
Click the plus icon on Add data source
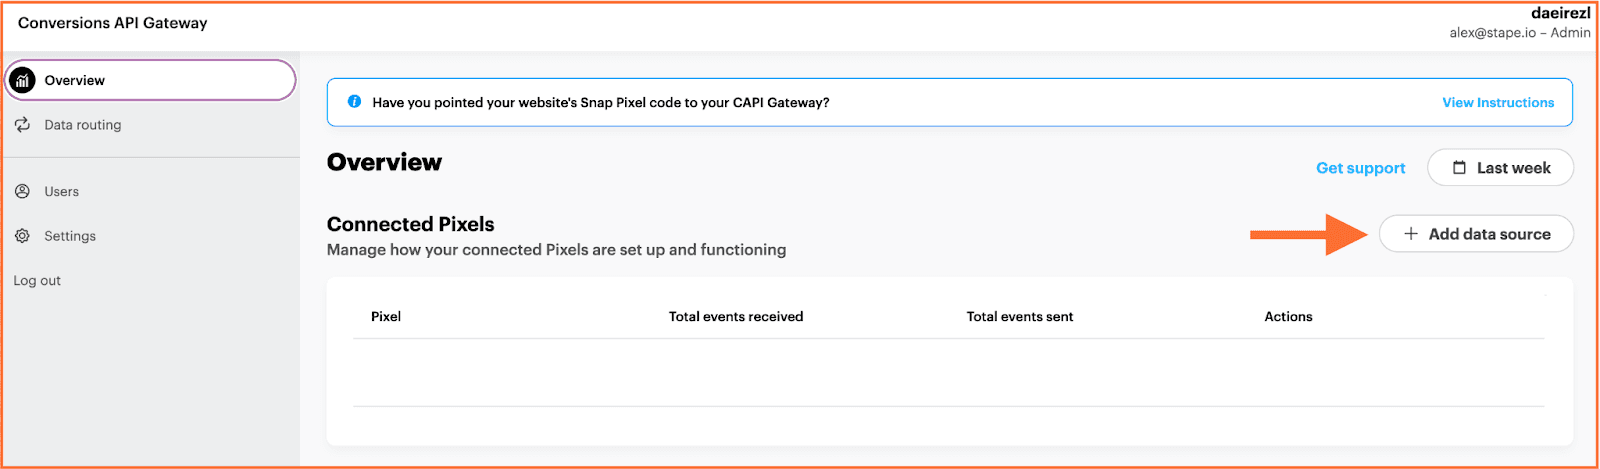(x=1411, y=234)
